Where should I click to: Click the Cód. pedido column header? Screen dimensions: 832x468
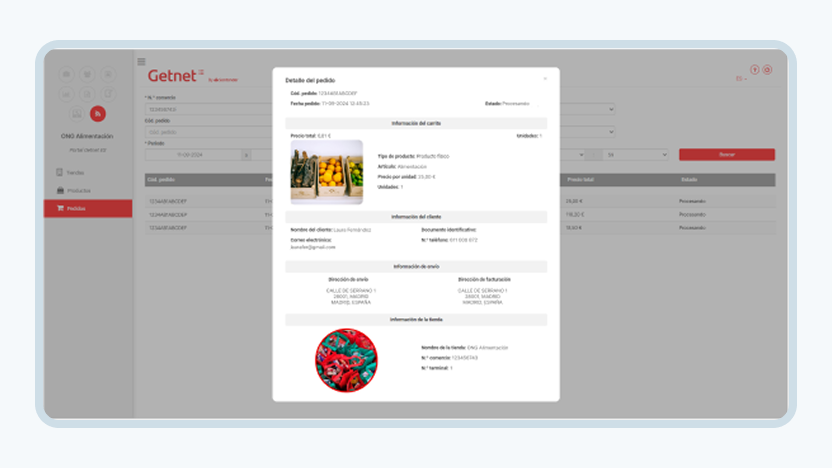click(161, 180)
